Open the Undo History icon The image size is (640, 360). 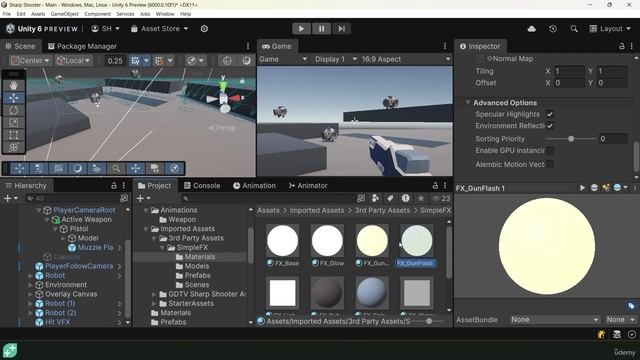pyautogui.click(x=553, y=29)
